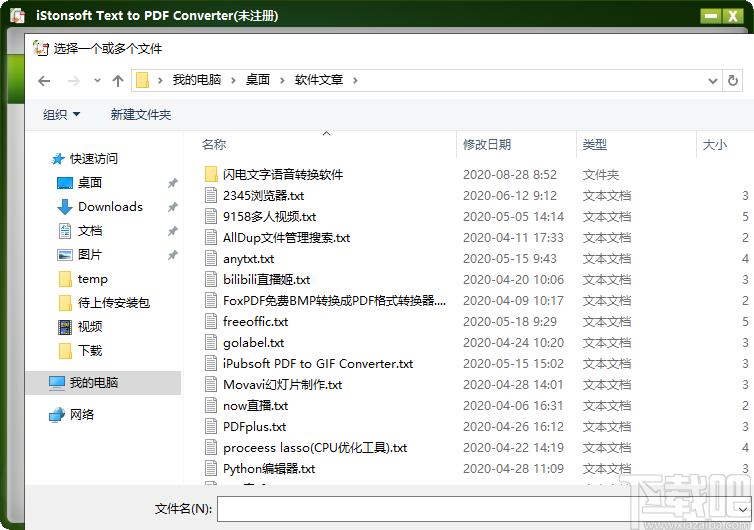Select proceess lasso(CPU优化工具).txt
Screen dimensions: 754x530
[x=315, y=448]
